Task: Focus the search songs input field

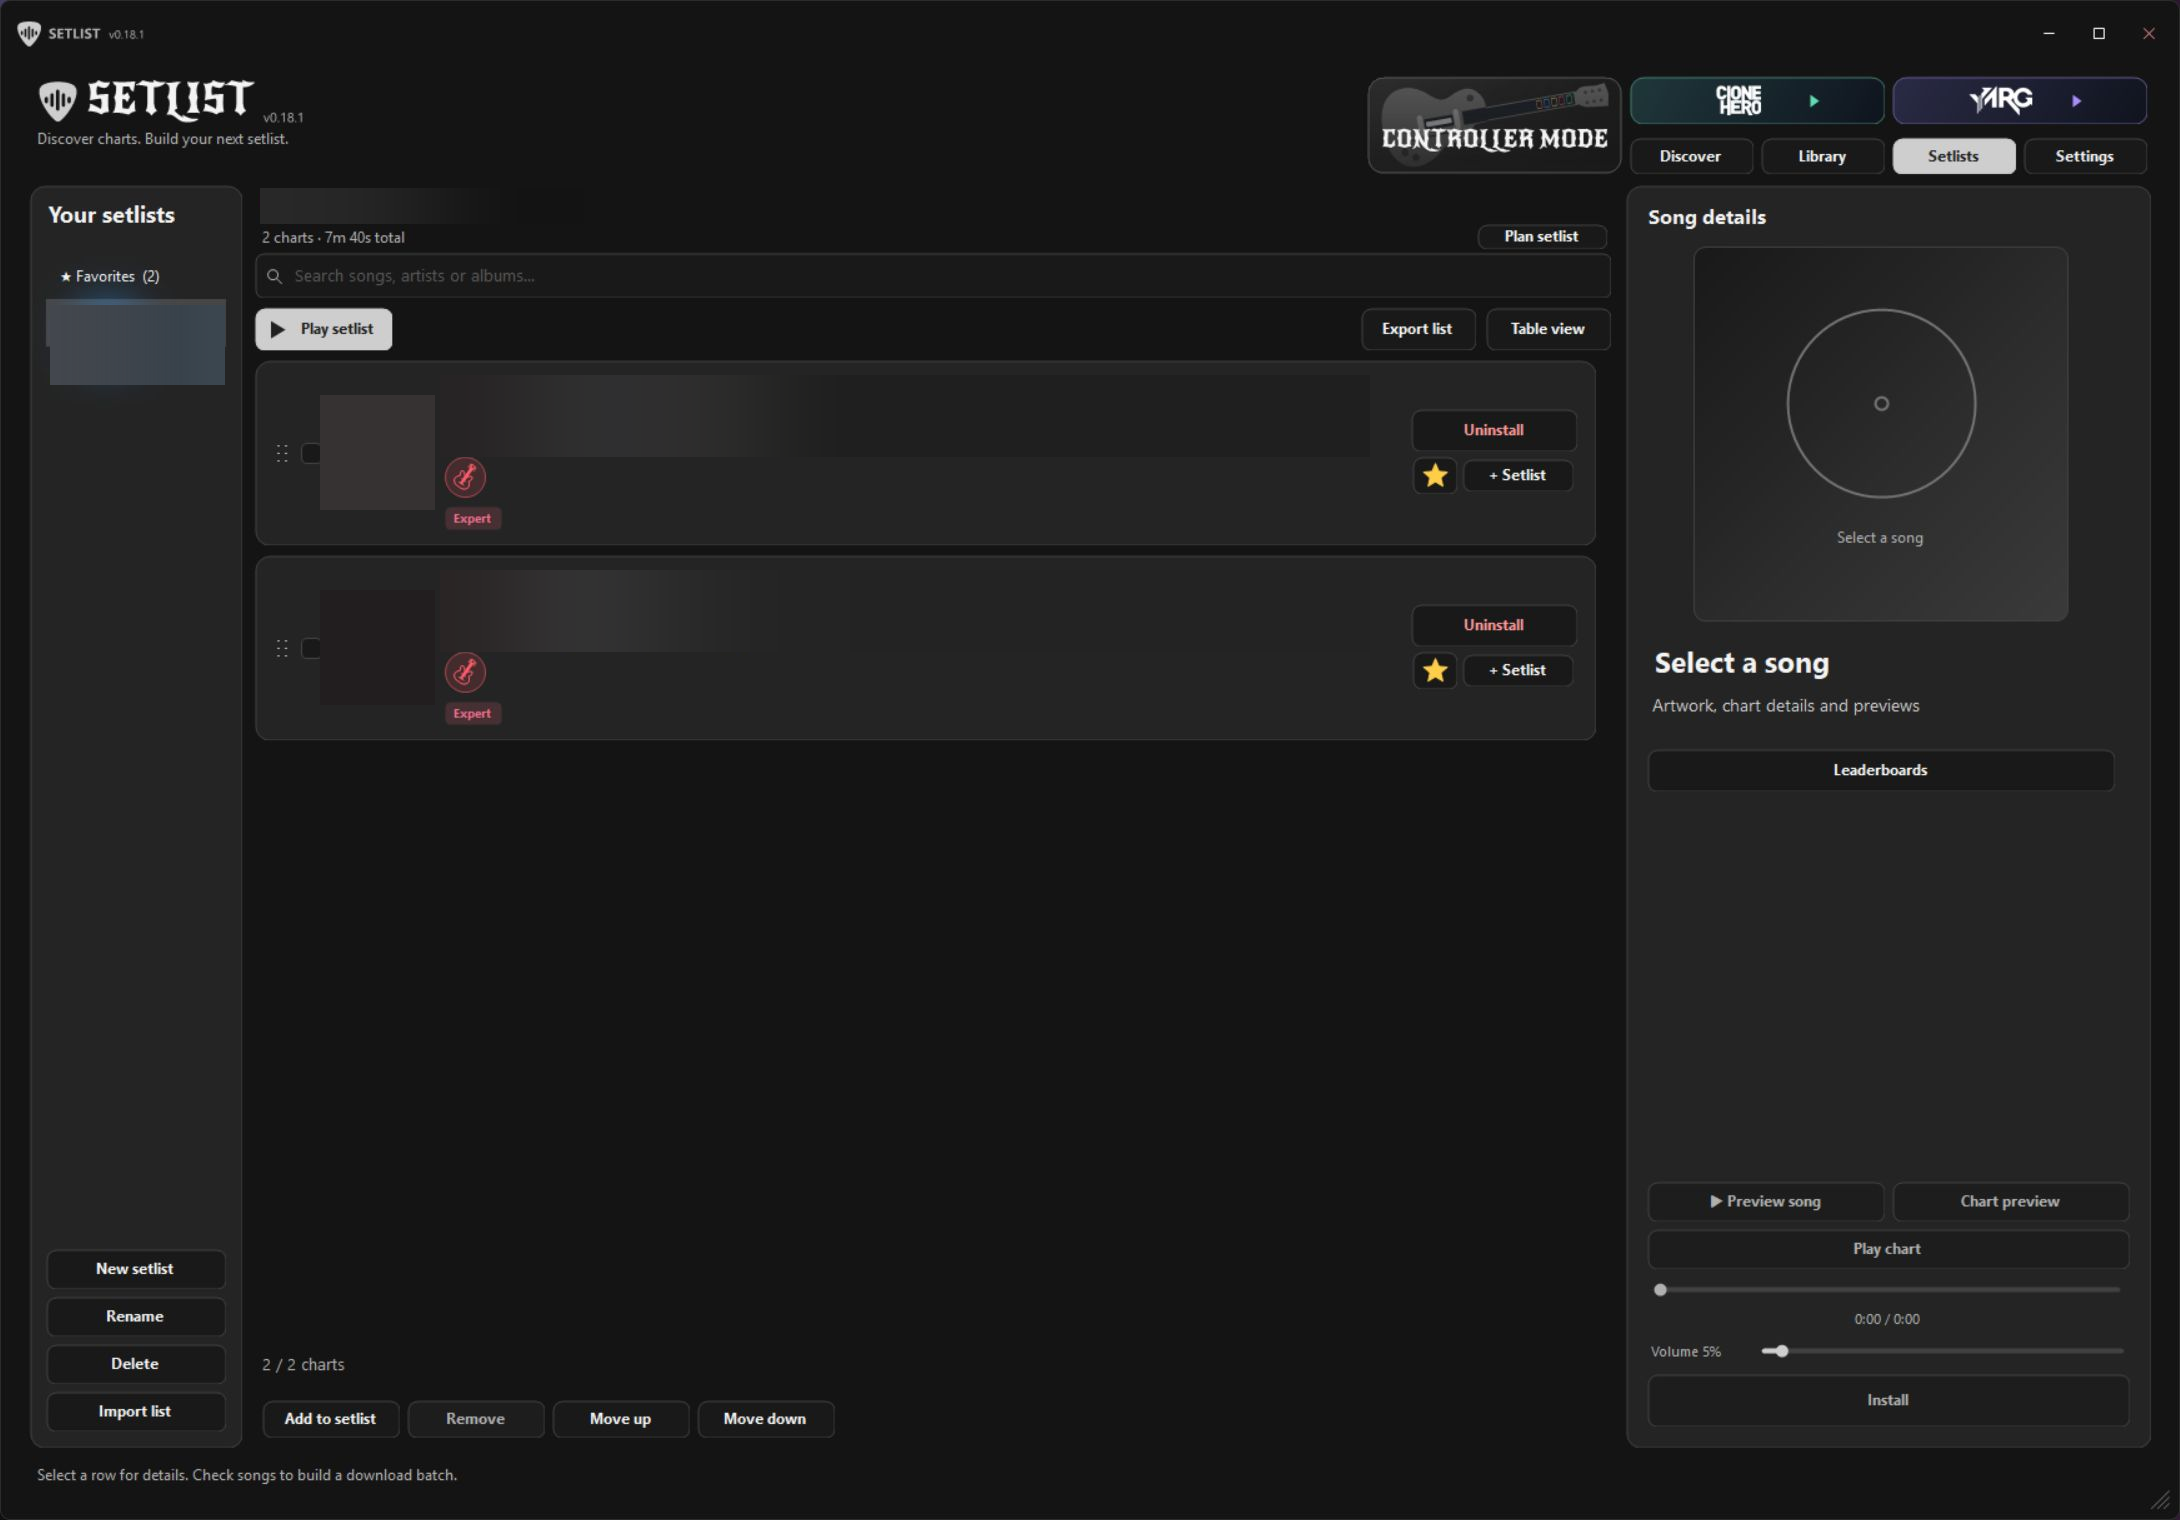Action: coord(933,276)
